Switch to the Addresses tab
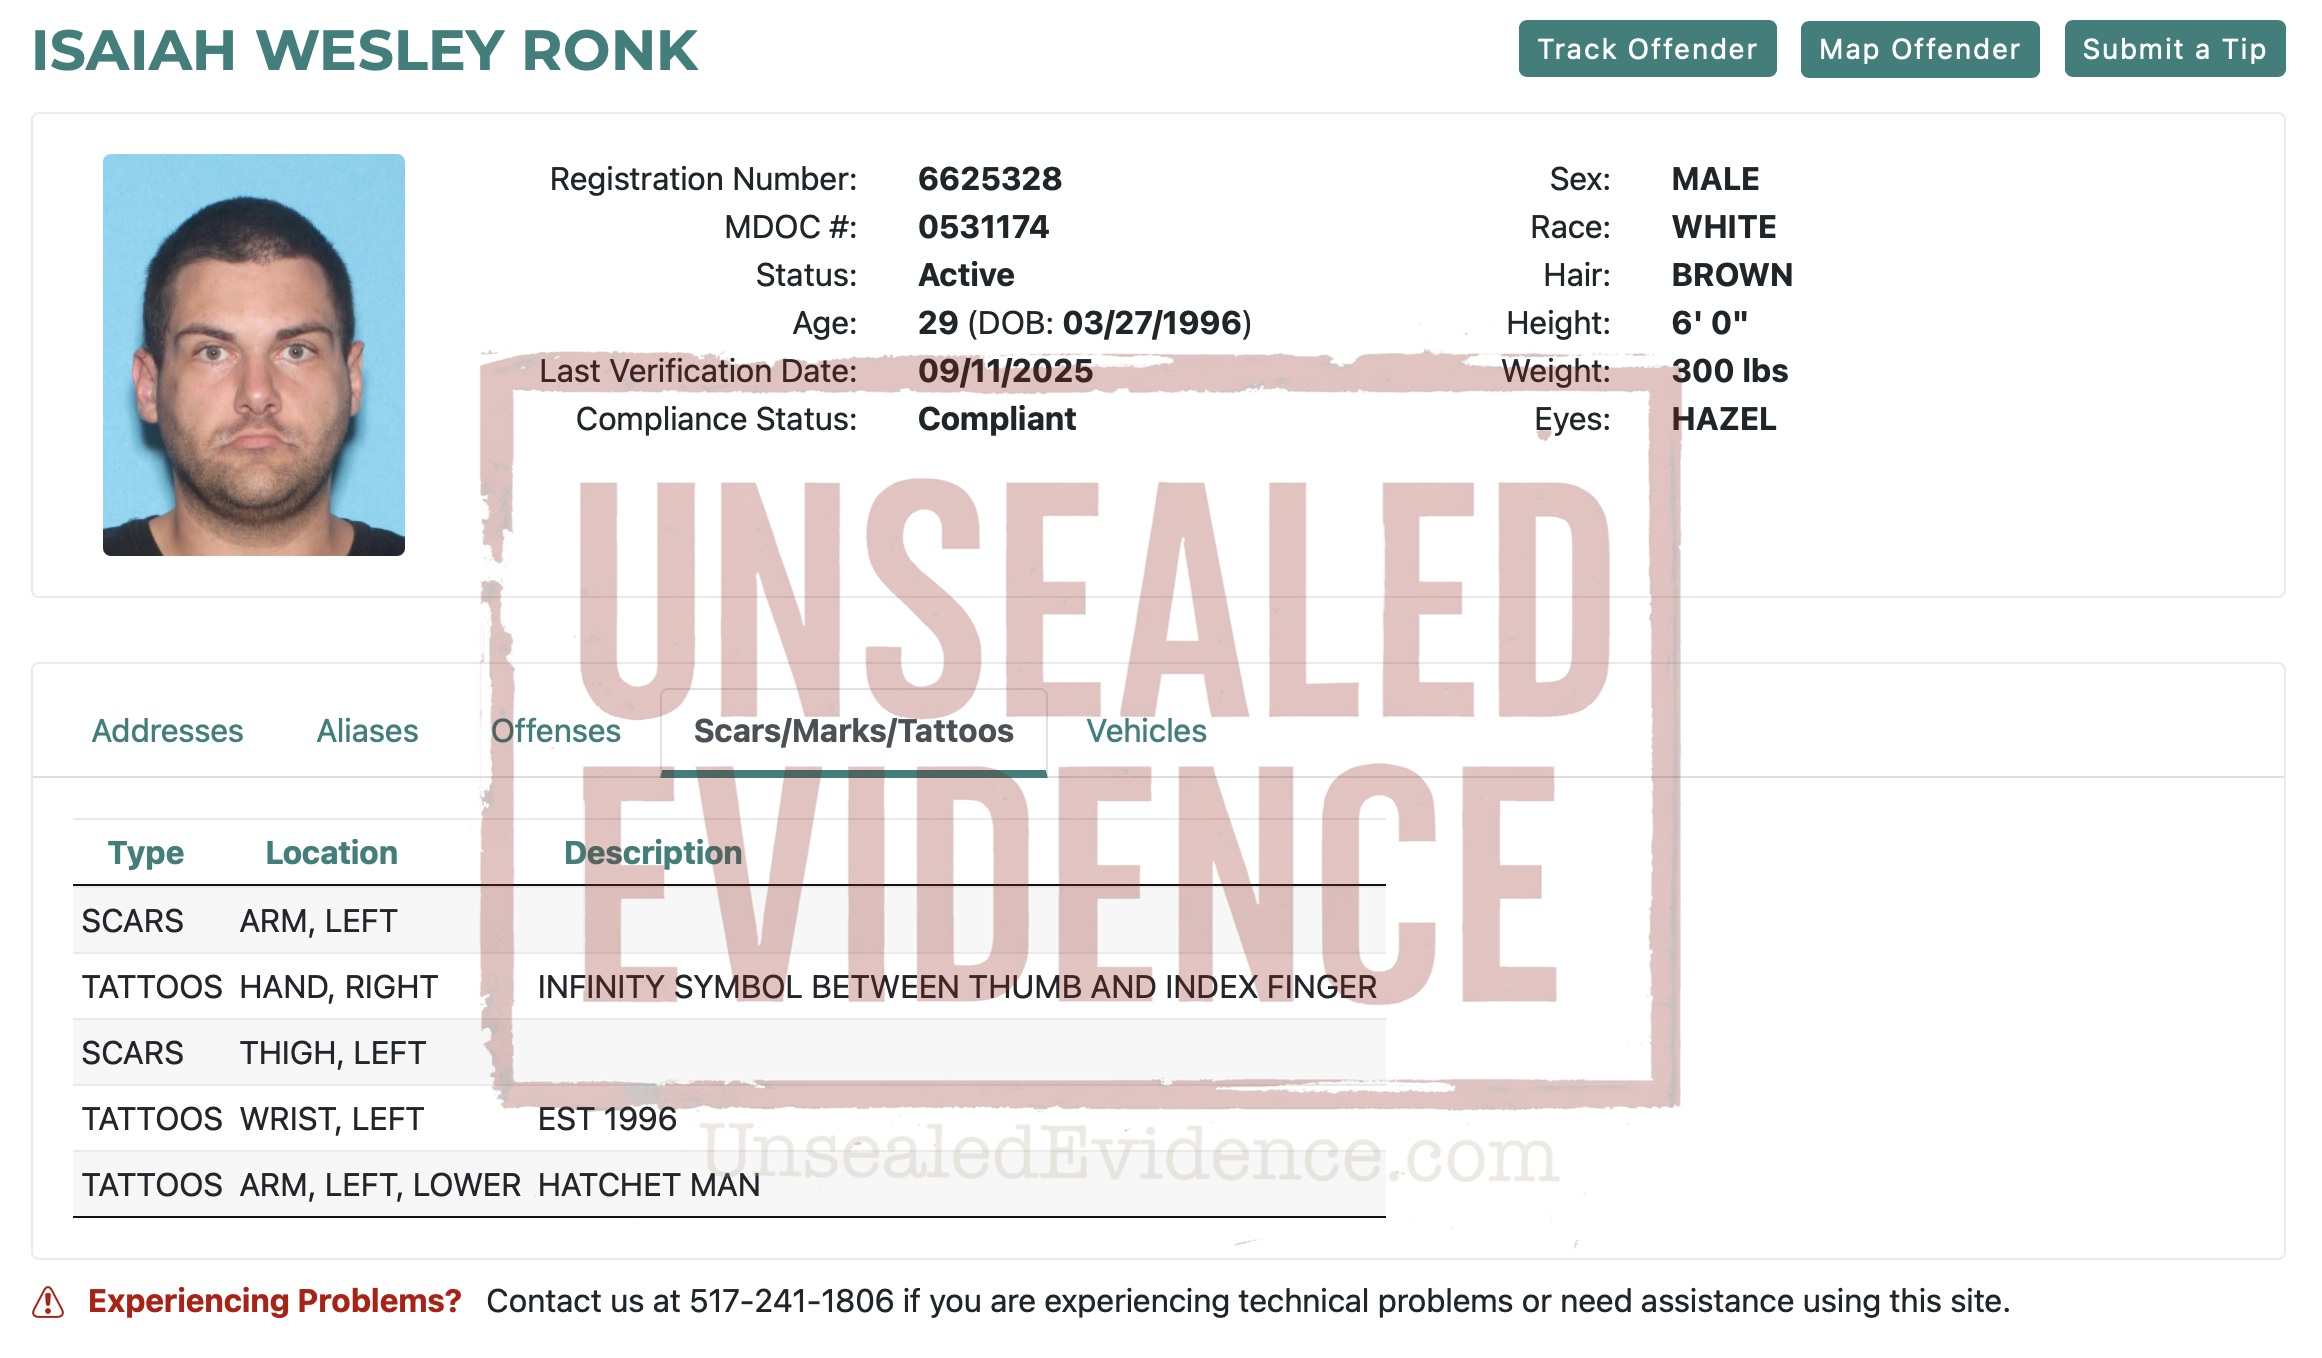 pos(167,731)
